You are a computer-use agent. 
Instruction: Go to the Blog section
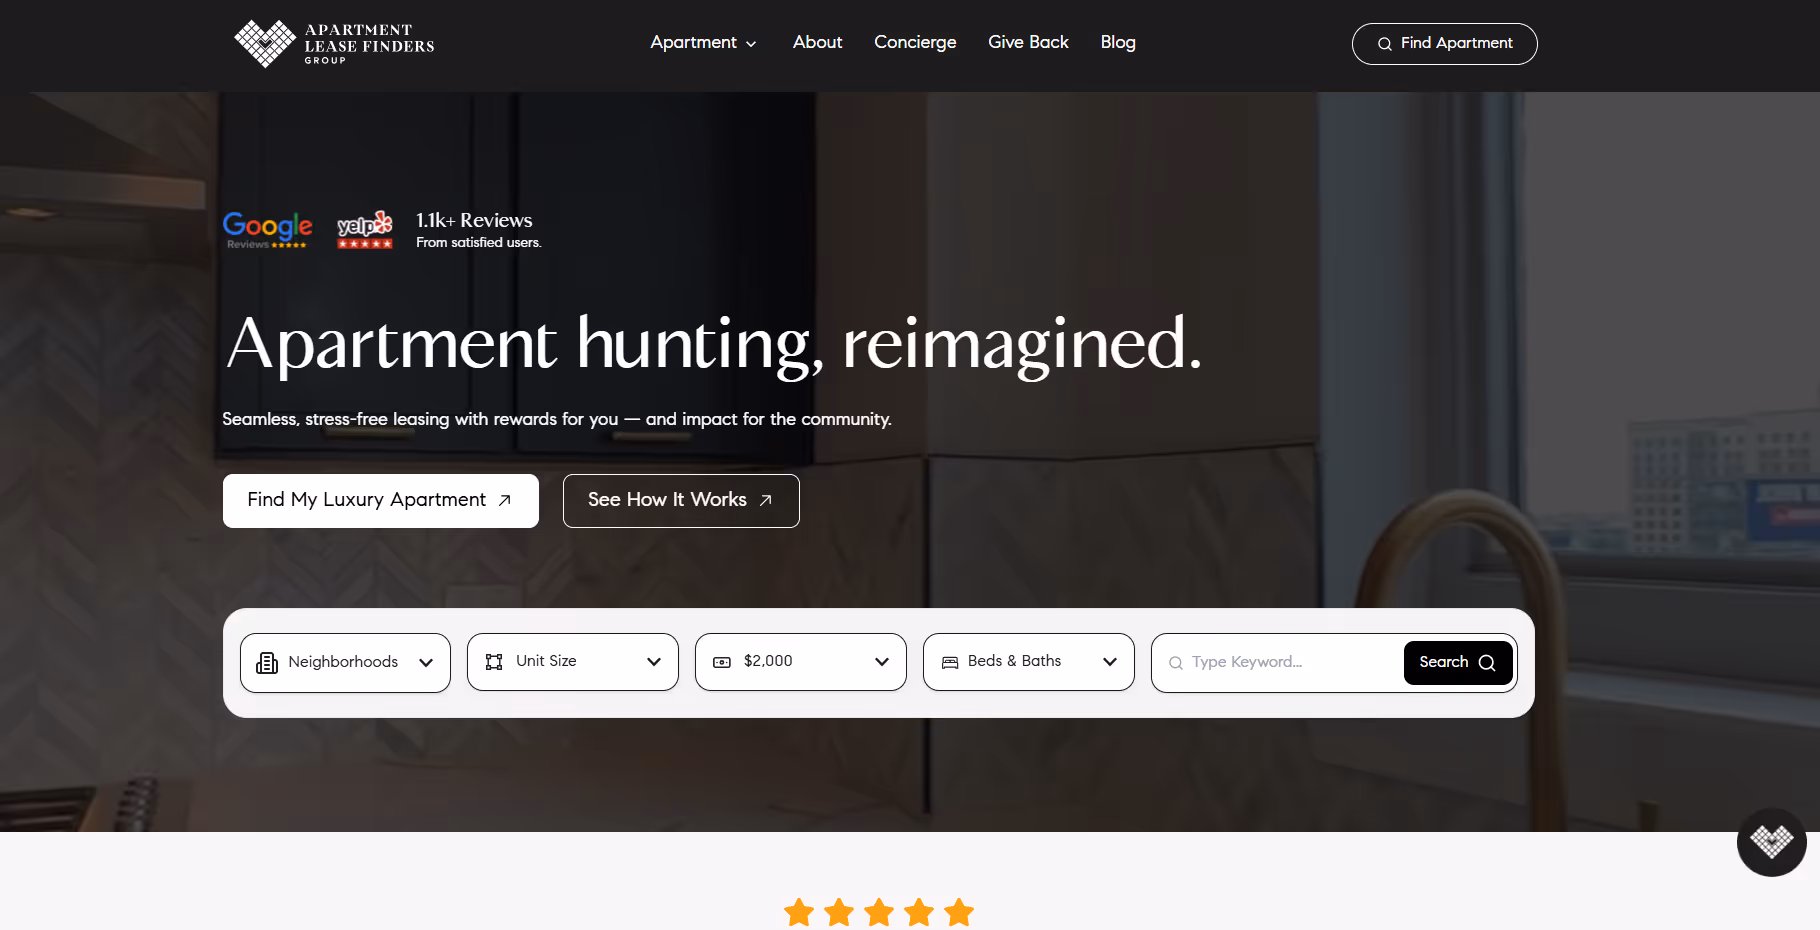point(1117,43)
